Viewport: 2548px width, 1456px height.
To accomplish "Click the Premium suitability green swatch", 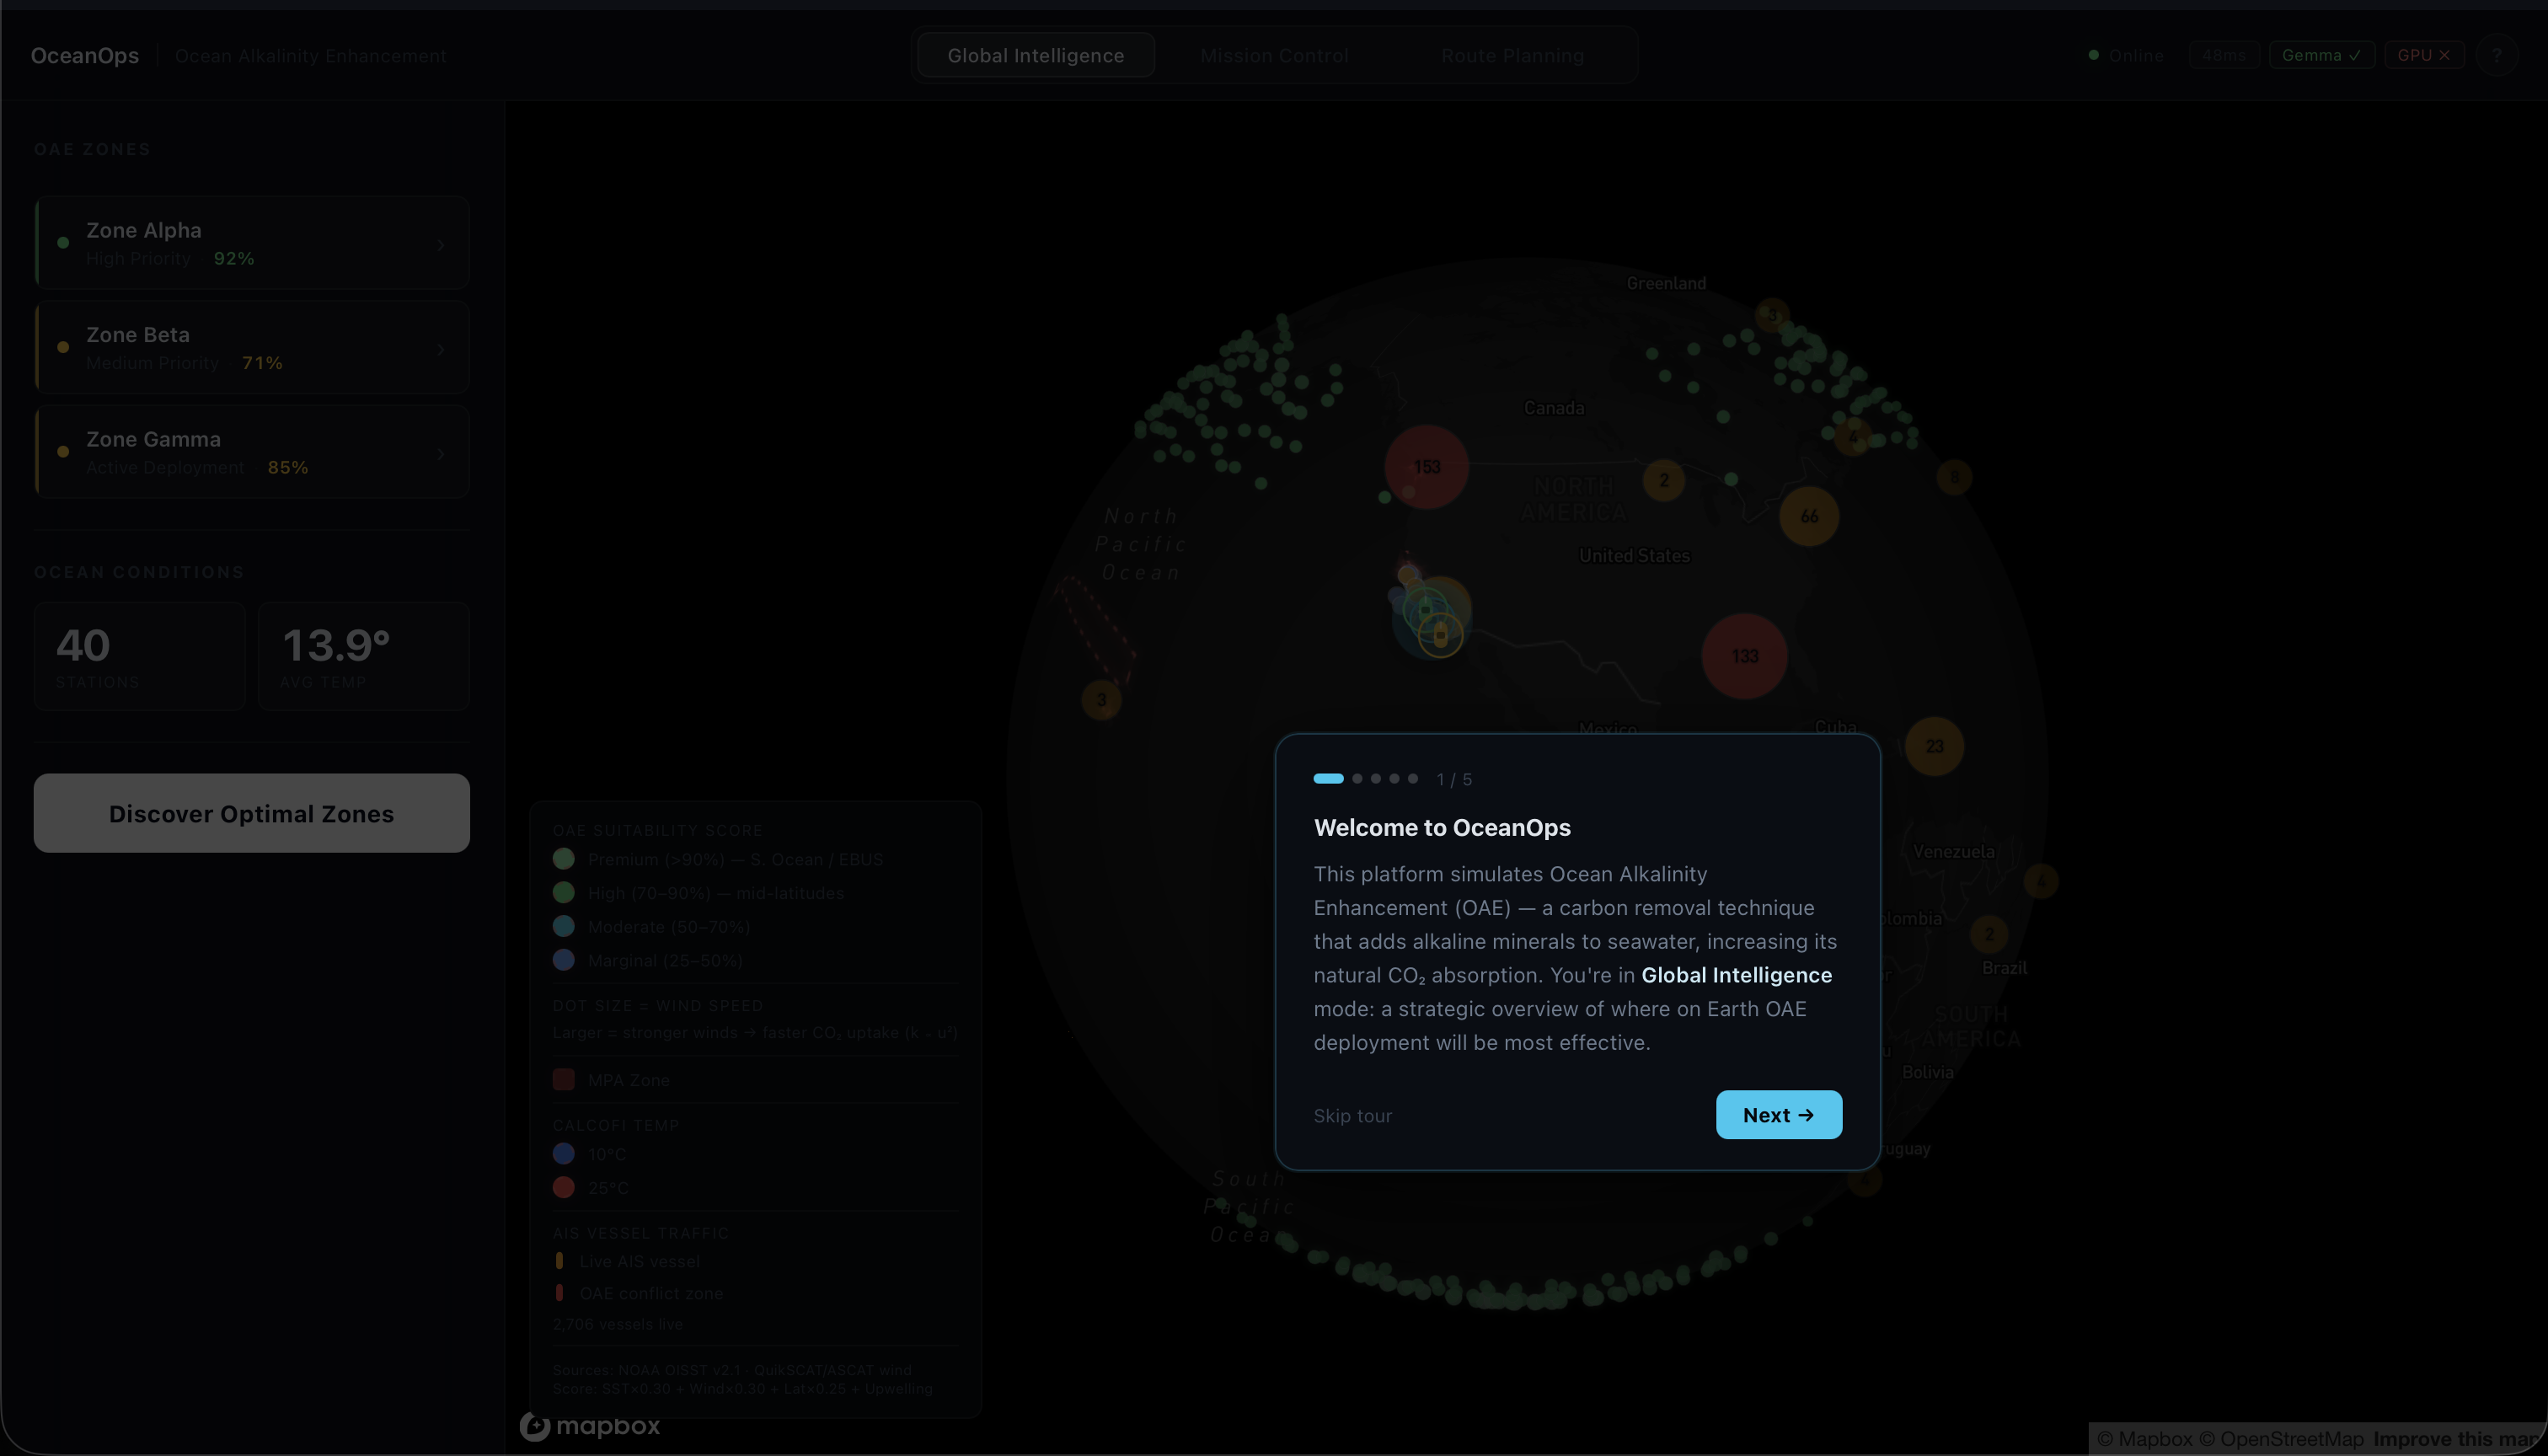I will click(564, 859).
